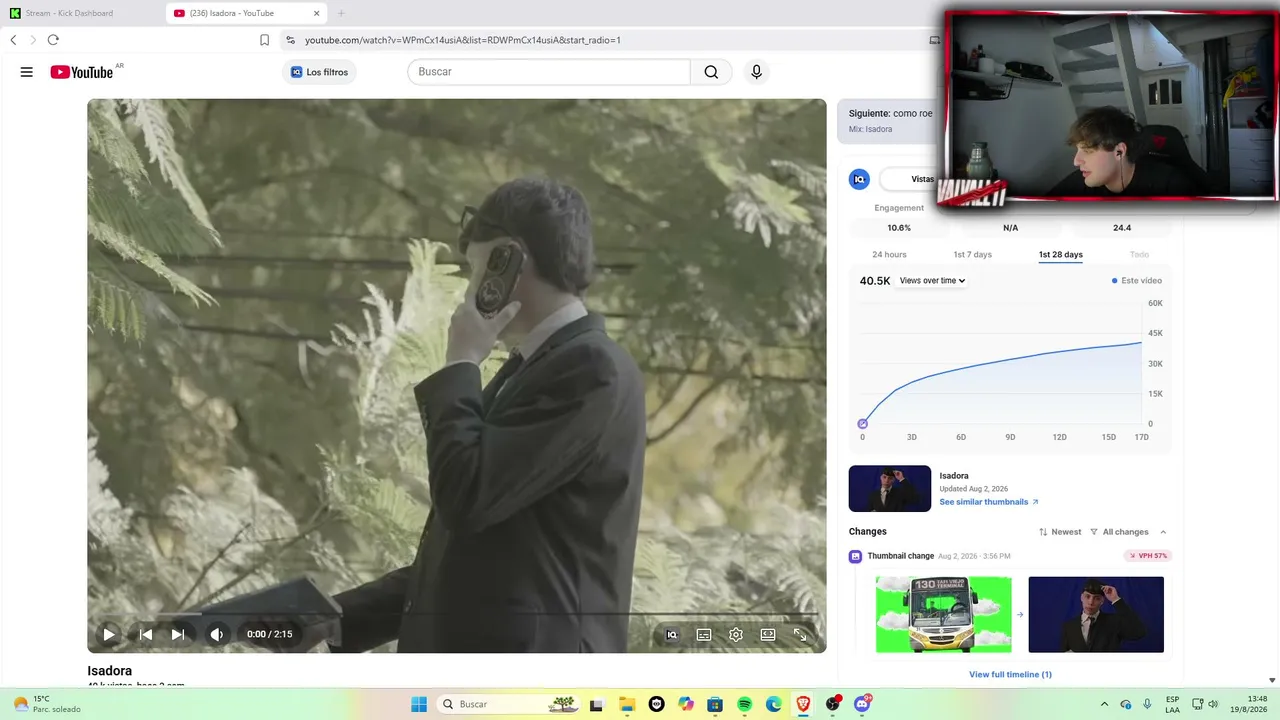Click the Thumbnail change entry icon

tap(855, 556)
